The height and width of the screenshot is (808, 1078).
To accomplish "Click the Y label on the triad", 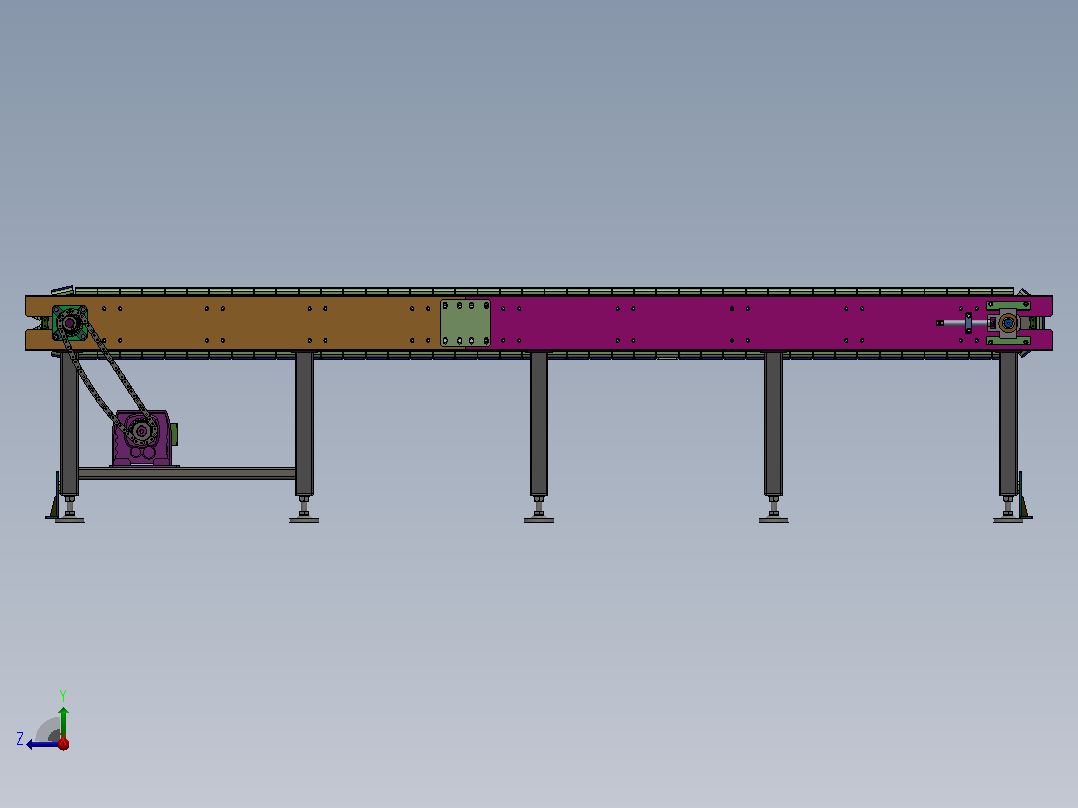I will tap(63, 695).
